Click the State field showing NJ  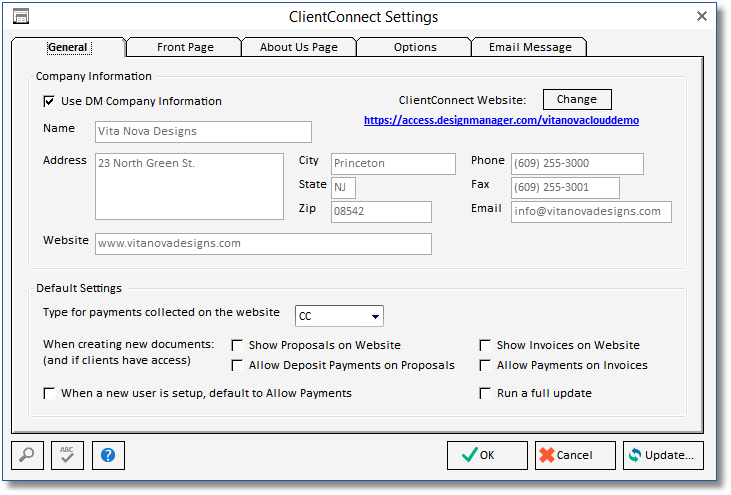[343, 188]
